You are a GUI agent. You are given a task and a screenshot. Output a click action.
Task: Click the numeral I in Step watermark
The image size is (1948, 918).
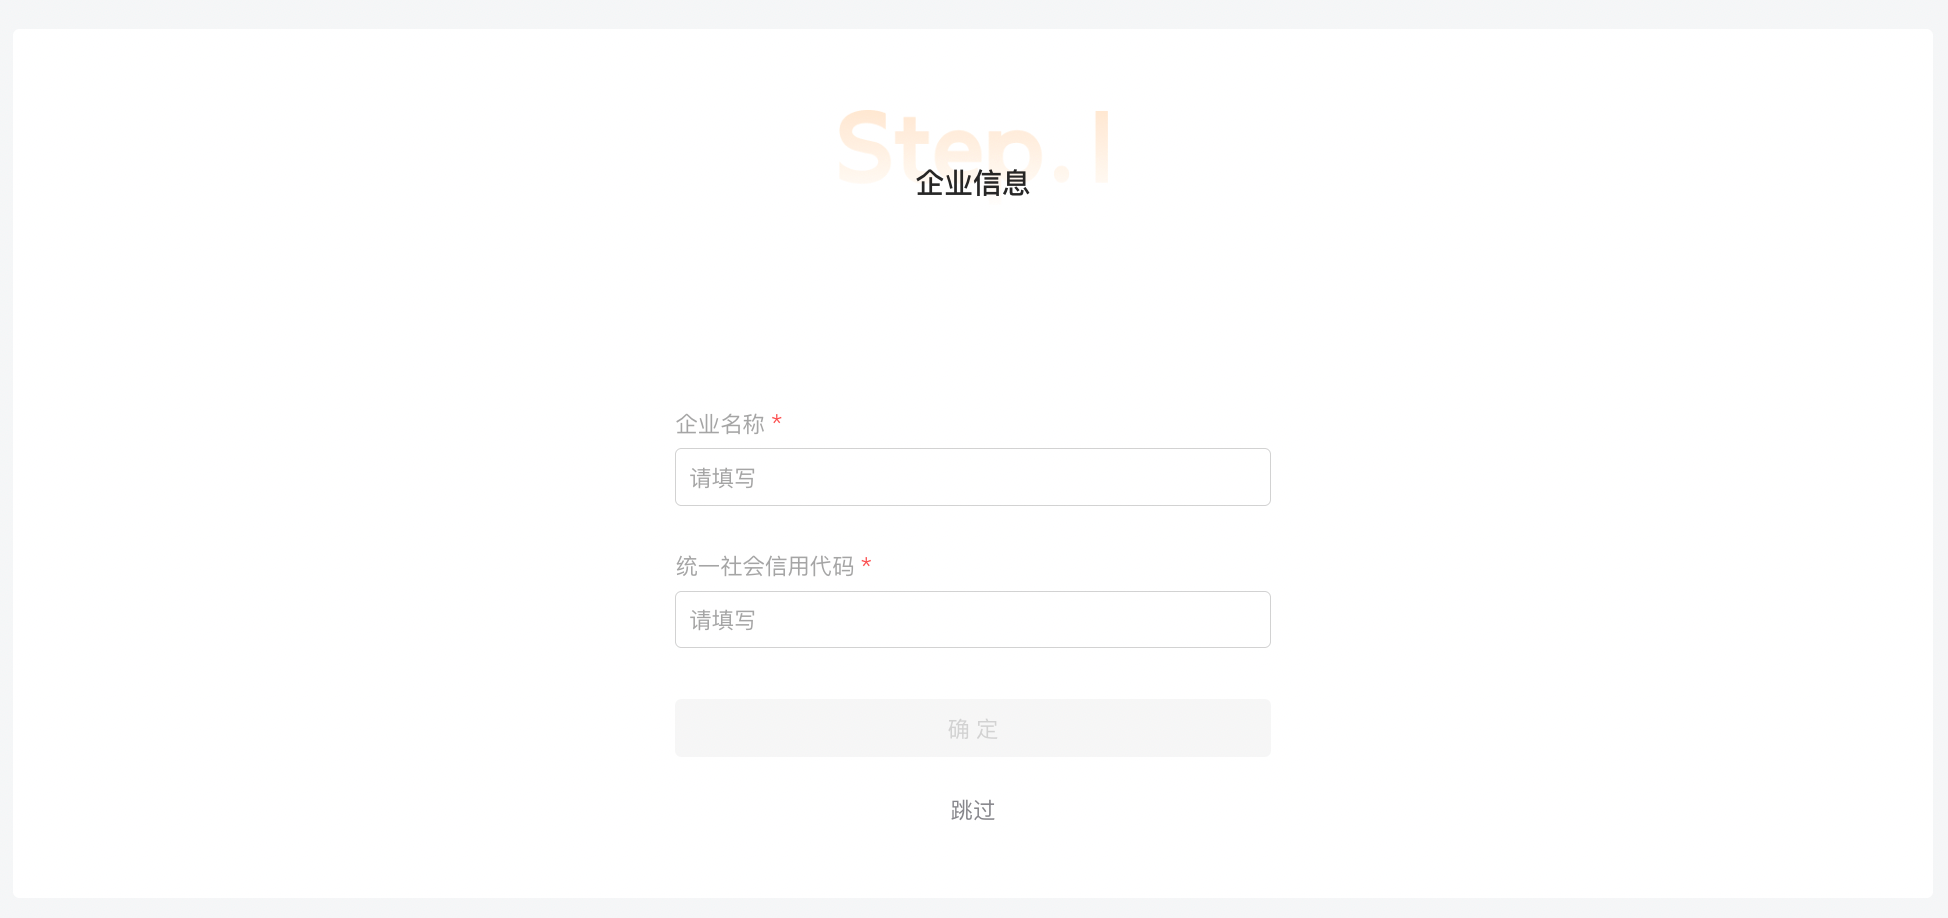click(x=1101, y=147)
